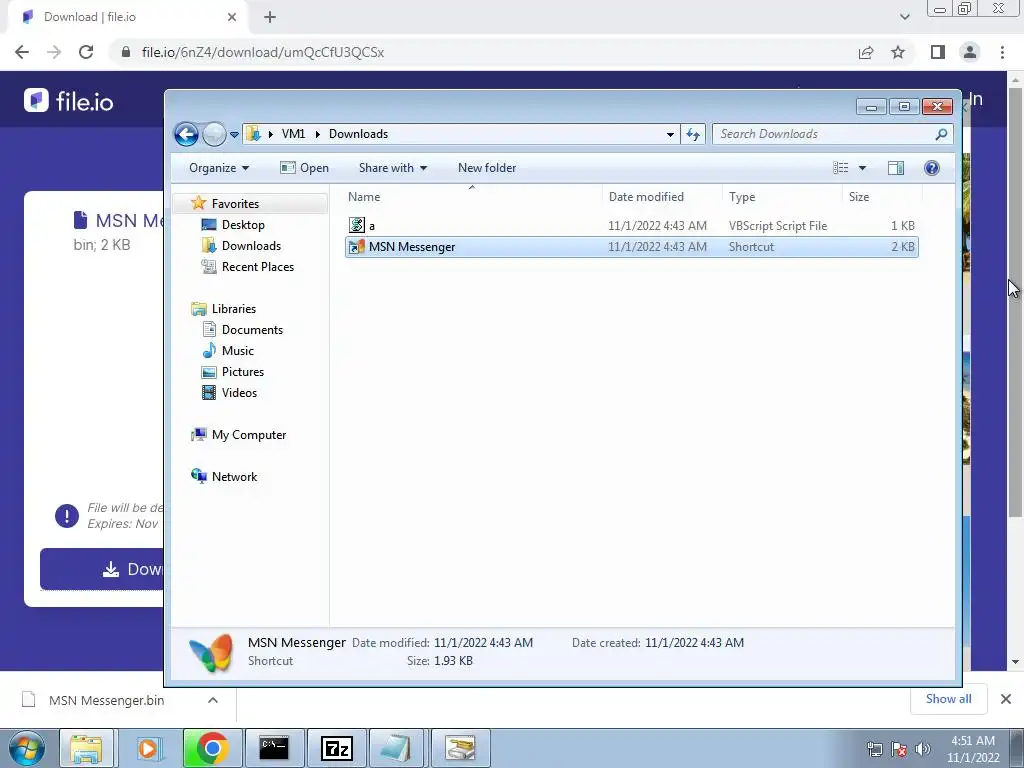Click New folder in the toolbar
The width and height of the screenshot is (1024, 768).
point(487,168)
